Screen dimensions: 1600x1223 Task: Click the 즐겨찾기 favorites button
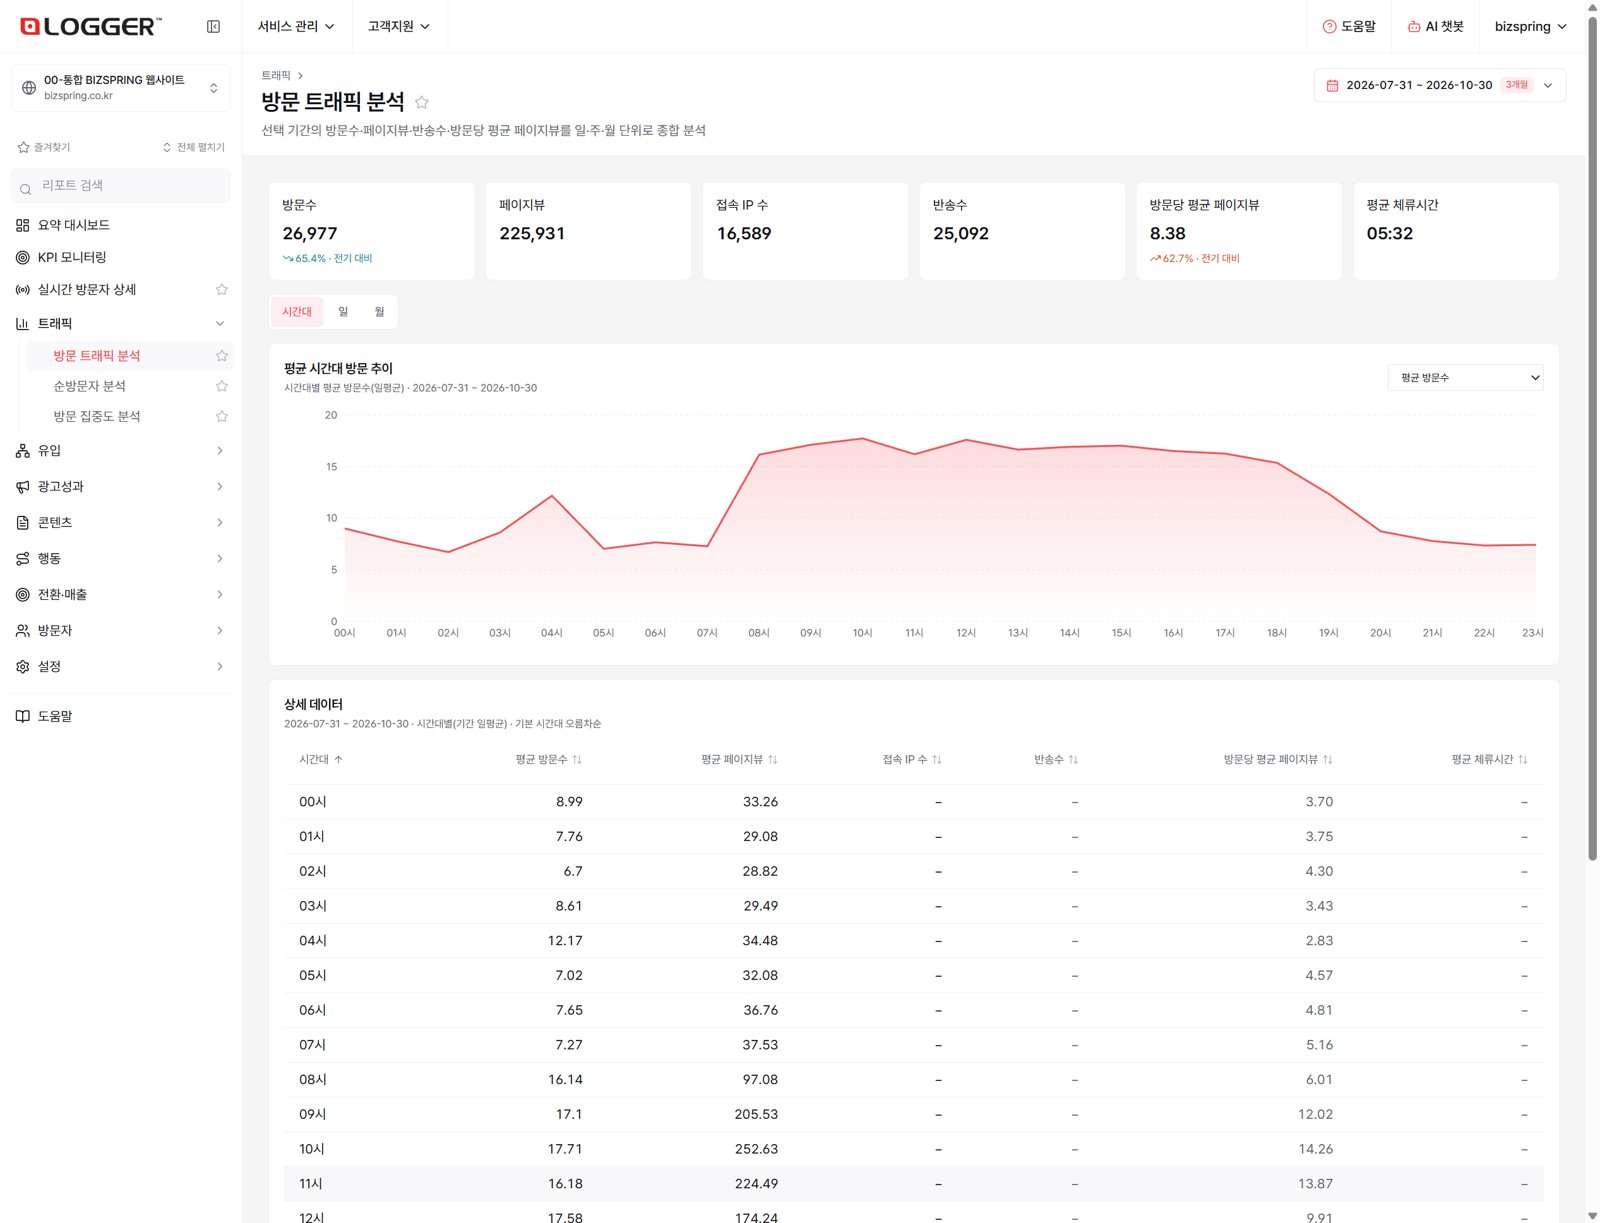click(x=44, y=148)
